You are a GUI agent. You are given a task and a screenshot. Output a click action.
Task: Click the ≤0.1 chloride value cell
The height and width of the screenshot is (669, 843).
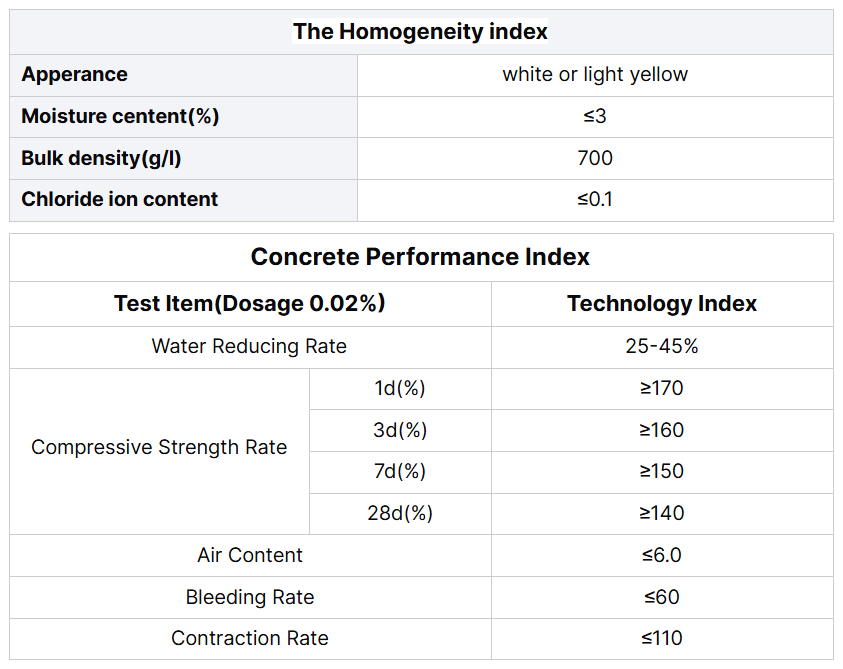(x=595, y=199)
